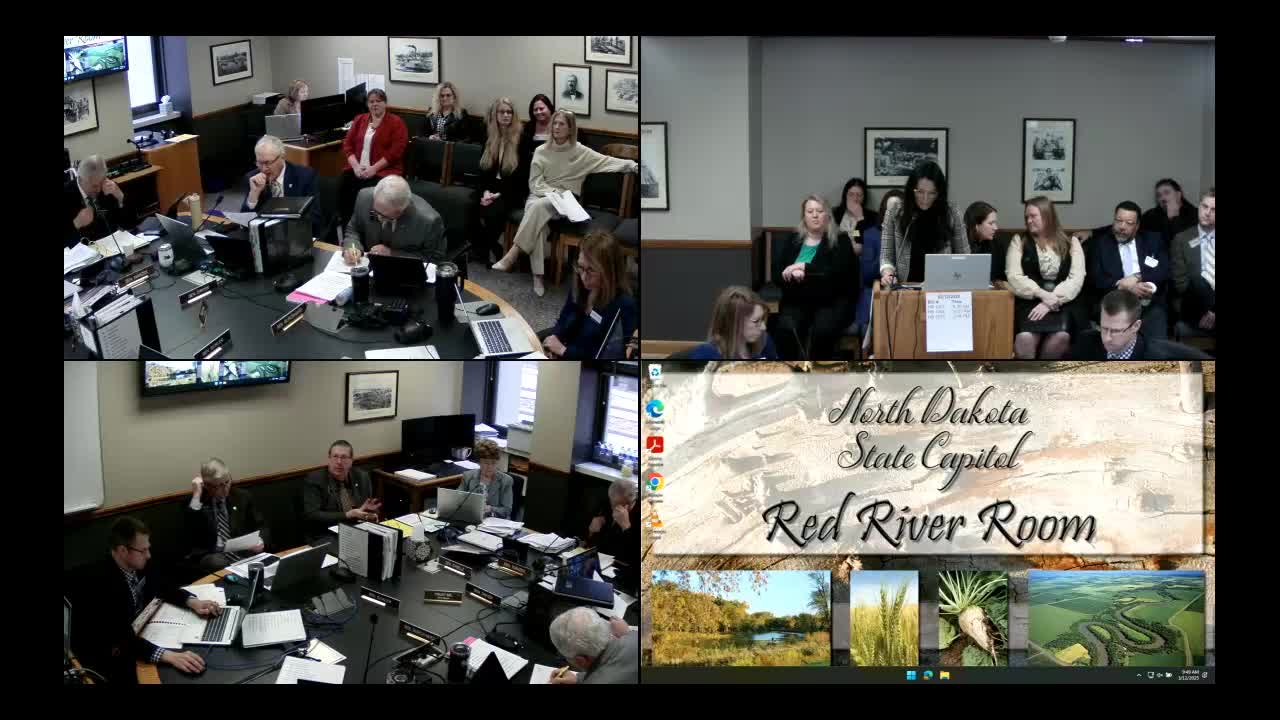Click the Edge icon on the taskbar
This screenshot has width=1280, height=720.
pos(928,675)
